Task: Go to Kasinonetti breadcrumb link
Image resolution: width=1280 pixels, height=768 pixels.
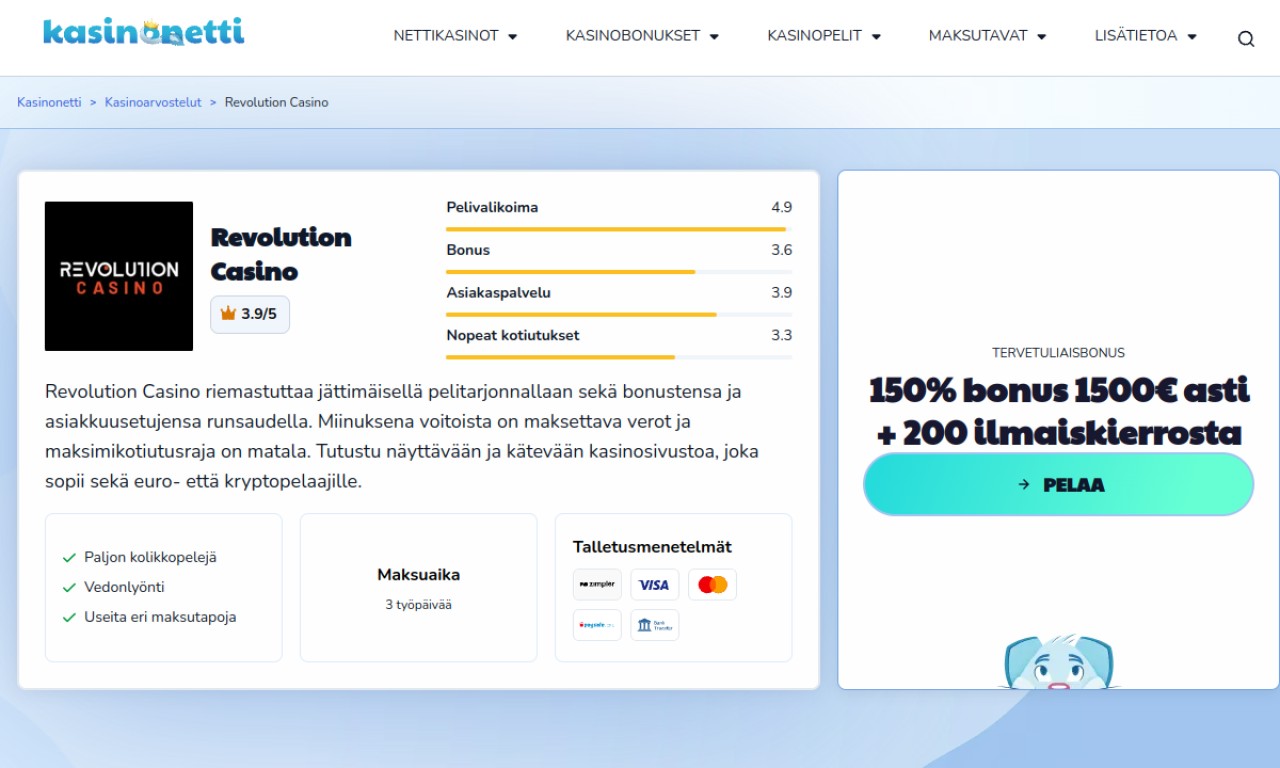Action: pyautogui.click(x=49, y=102)
